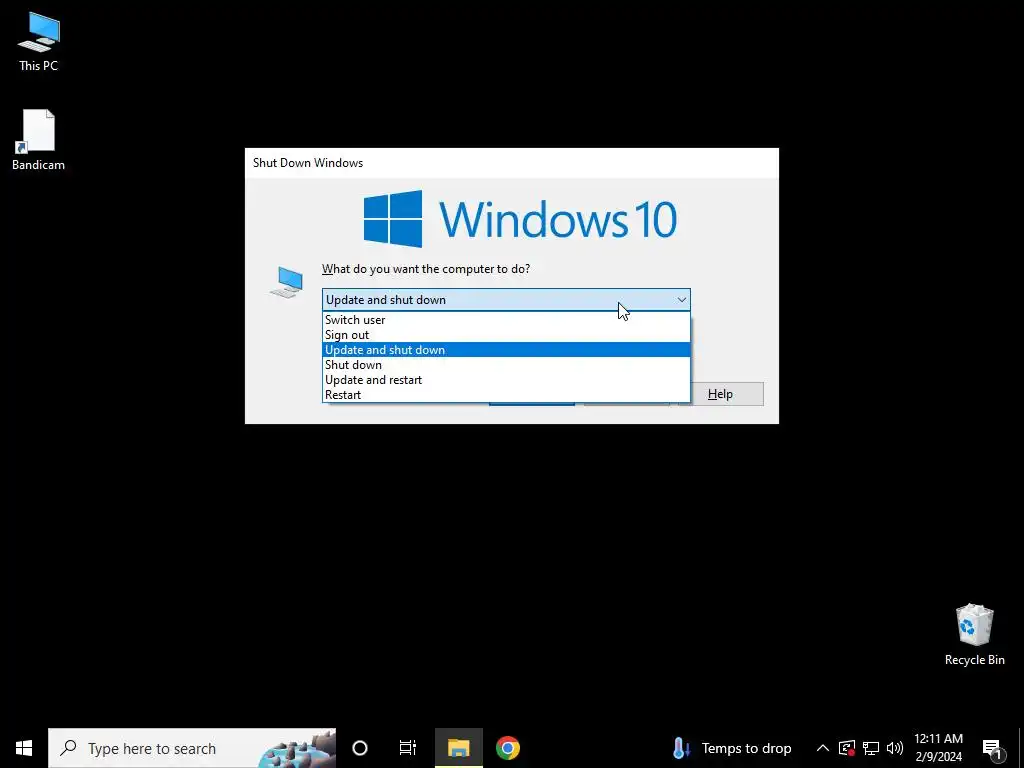Select Update and restart option

click(506, 380)
